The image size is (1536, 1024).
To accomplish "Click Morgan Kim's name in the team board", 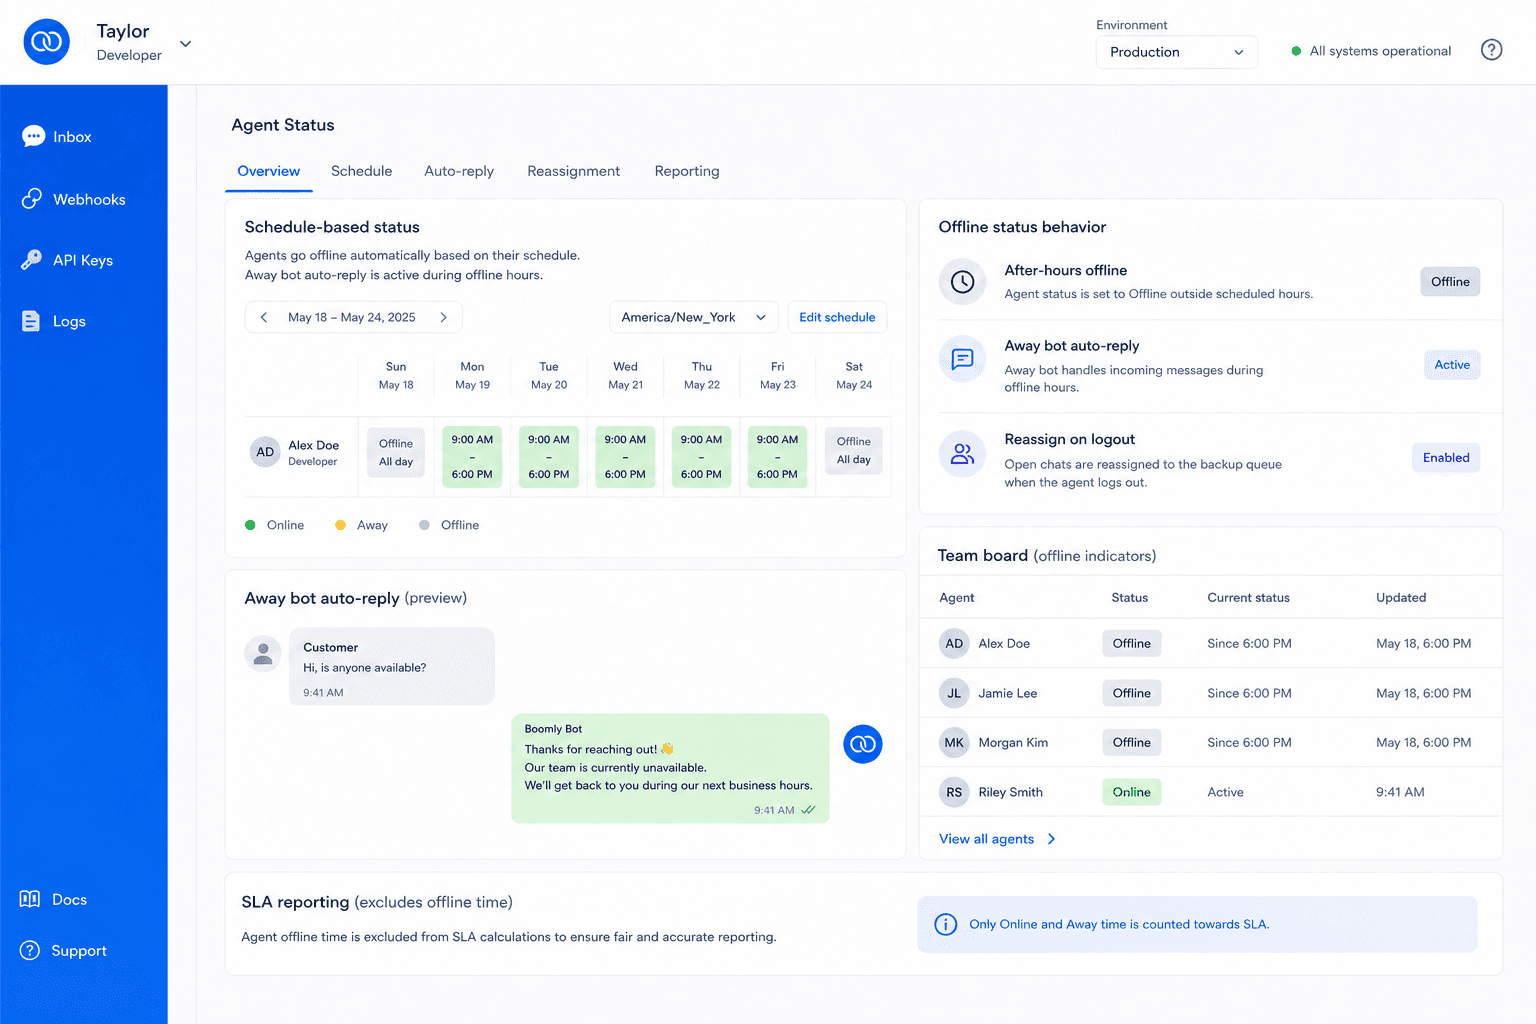I will pyautogui.click(x=1013, y=742).
